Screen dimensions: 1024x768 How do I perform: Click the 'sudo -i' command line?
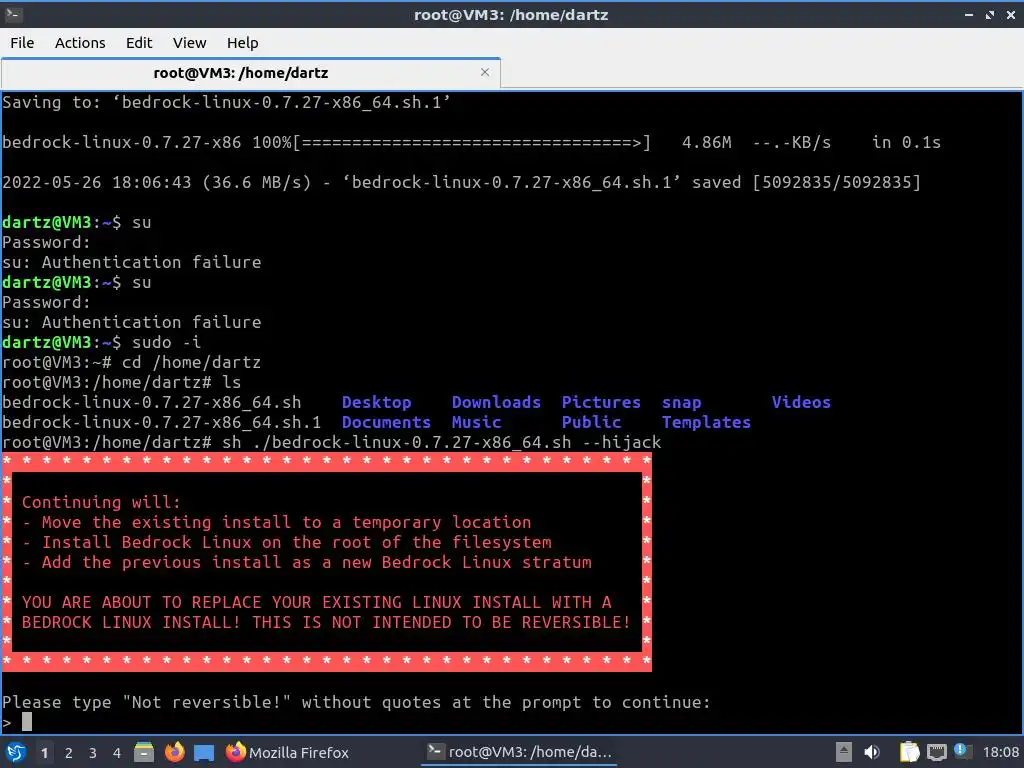coord(101,342)
